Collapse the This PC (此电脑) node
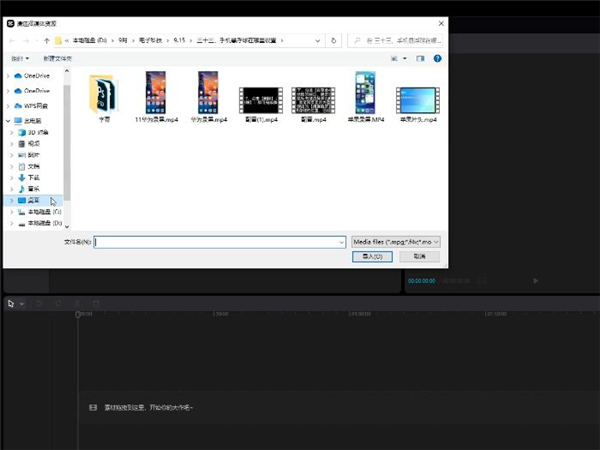 [x=8, y=121]
